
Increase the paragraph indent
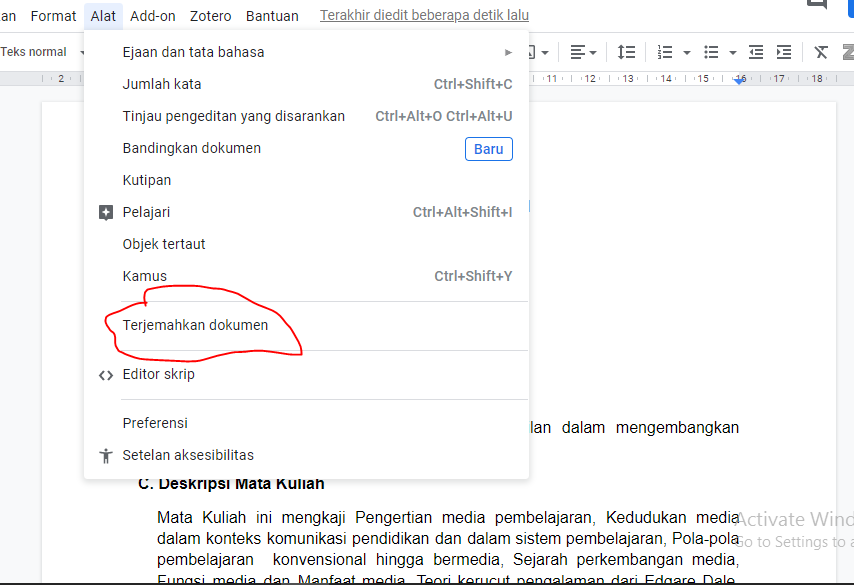pos(784,52)
